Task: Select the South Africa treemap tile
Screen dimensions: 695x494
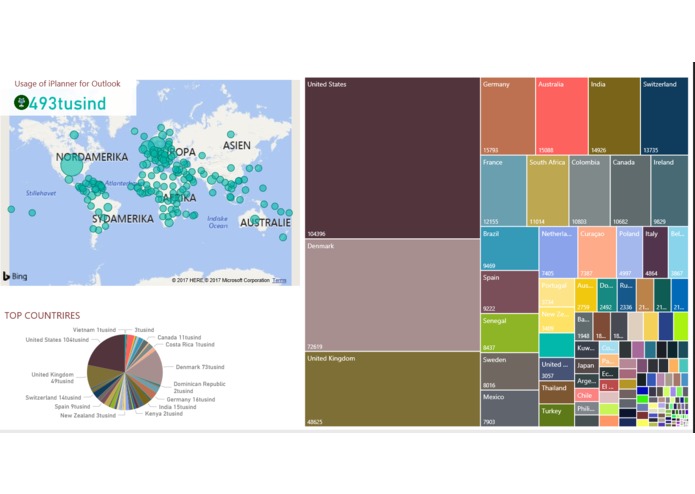Action: click(548, 191)
